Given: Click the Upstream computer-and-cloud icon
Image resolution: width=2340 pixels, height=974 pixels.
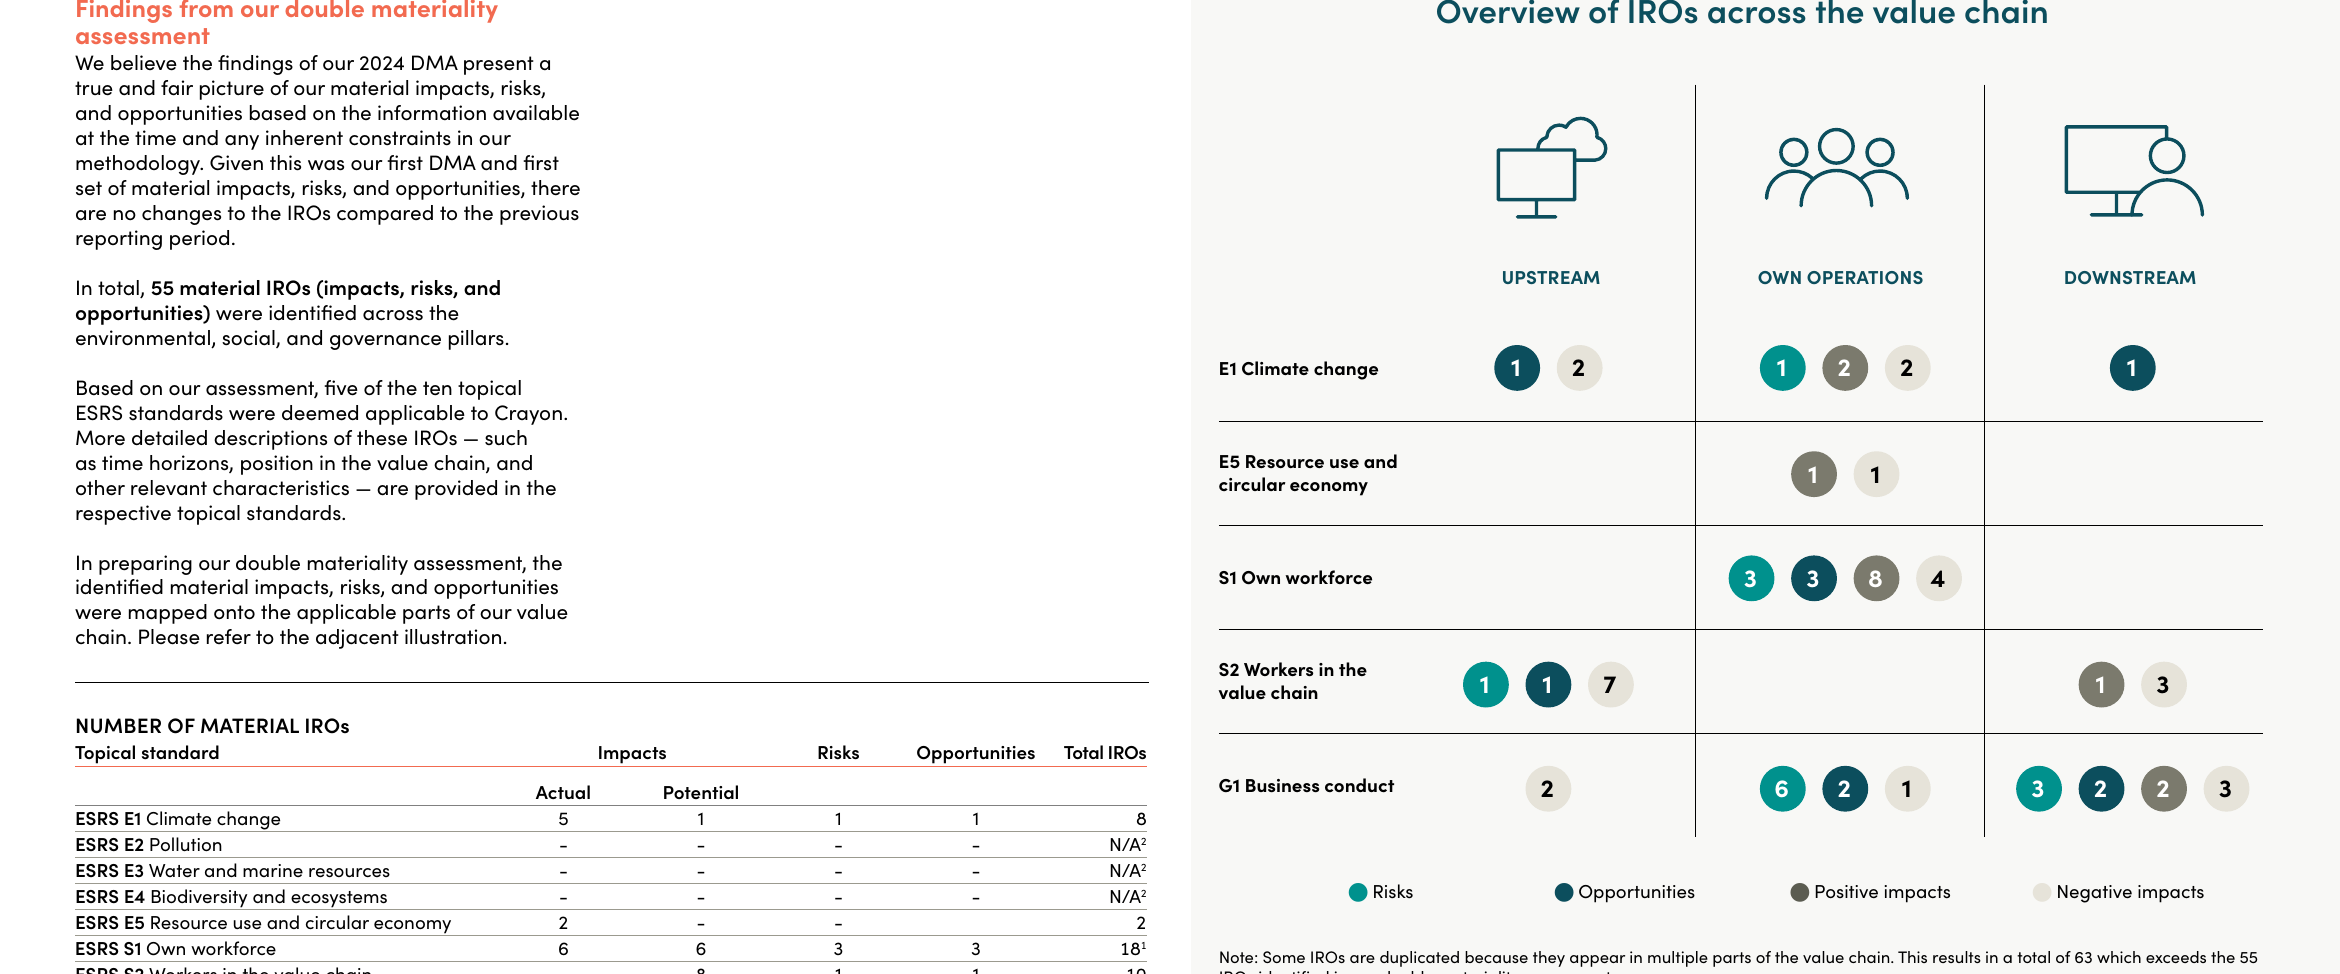Looking at the screenshot, I should [x=1551, y=168].
